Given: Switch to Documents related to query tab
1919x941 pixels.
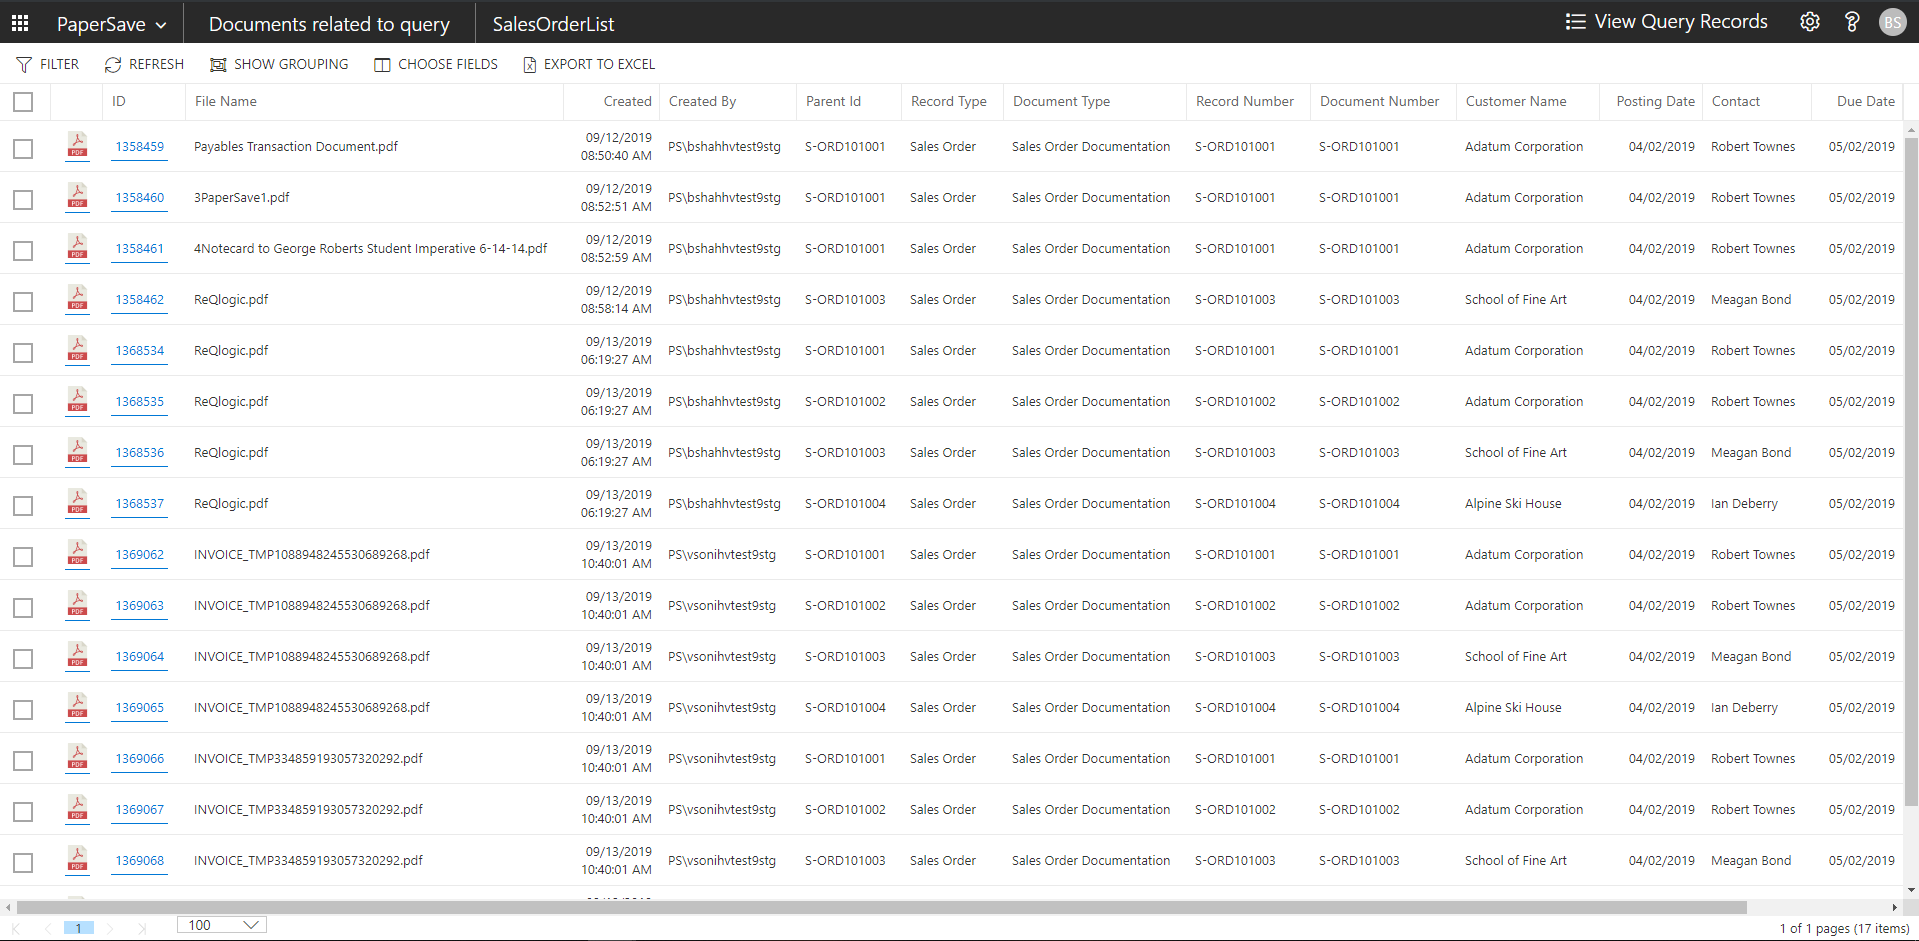Looking at the screenshot, I should (329, 24).
